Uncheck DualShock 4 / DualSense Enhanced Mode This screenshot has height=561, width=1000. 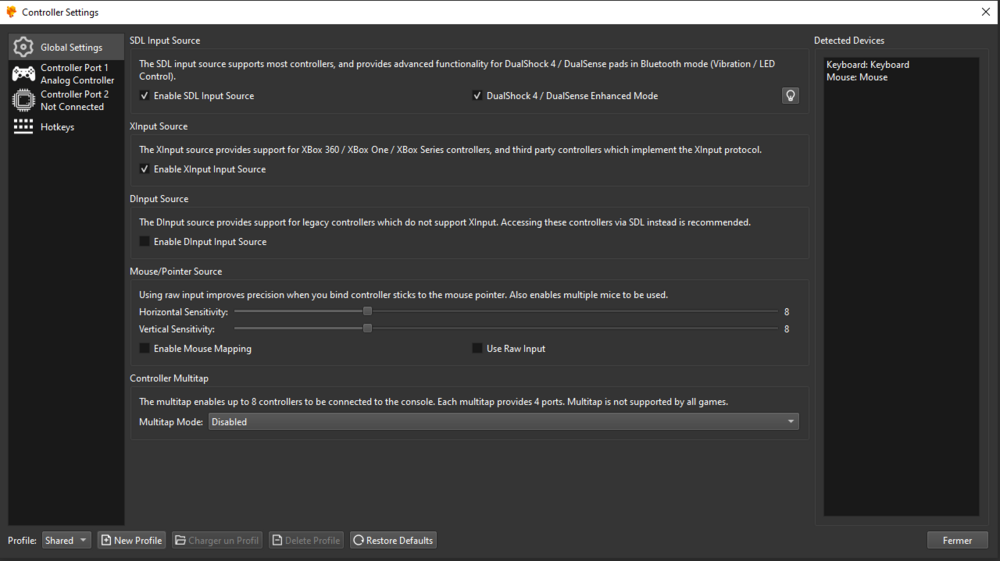point(478,96)
